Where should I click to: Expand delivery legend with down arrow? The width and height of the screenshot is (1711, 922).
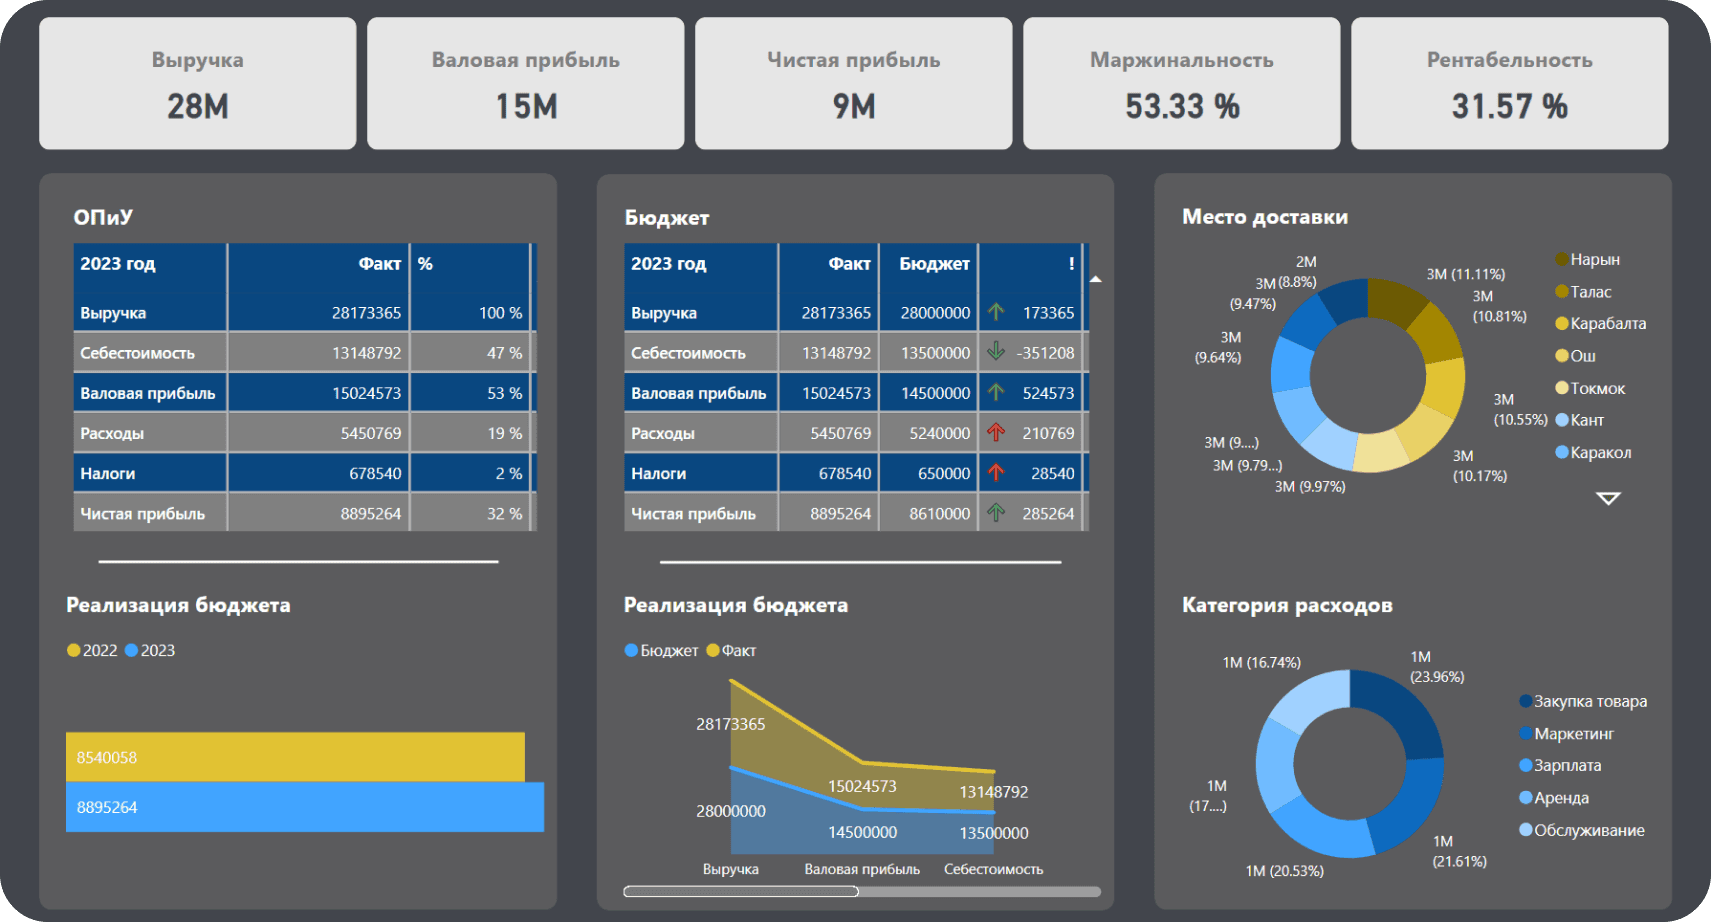[x=1607, y=498]
